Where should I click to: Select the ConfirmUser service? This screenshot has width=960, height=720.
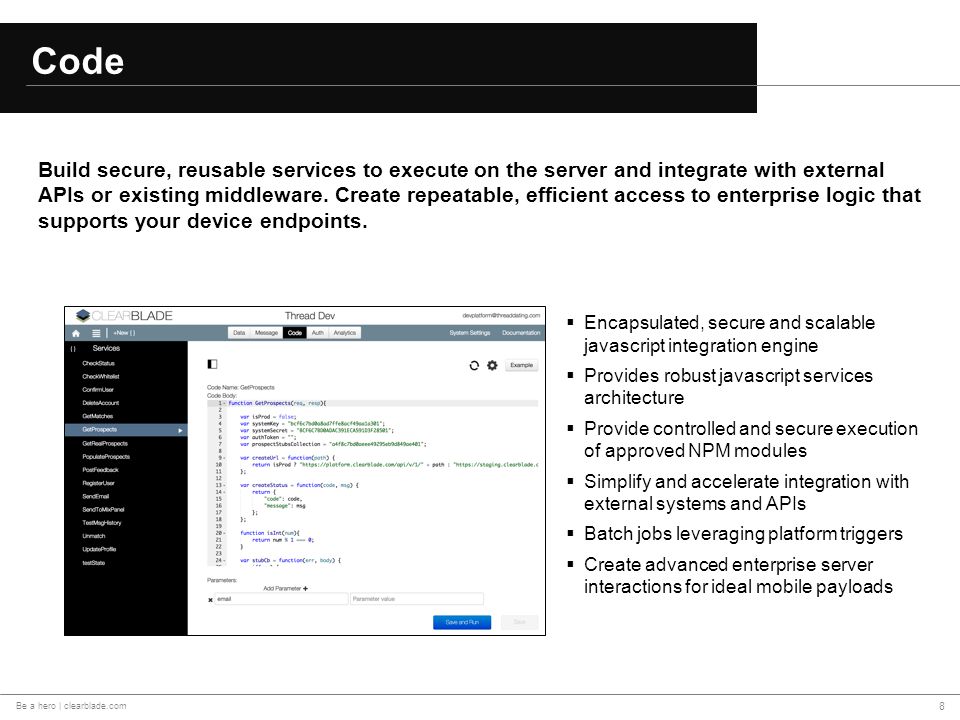point(98,390)
